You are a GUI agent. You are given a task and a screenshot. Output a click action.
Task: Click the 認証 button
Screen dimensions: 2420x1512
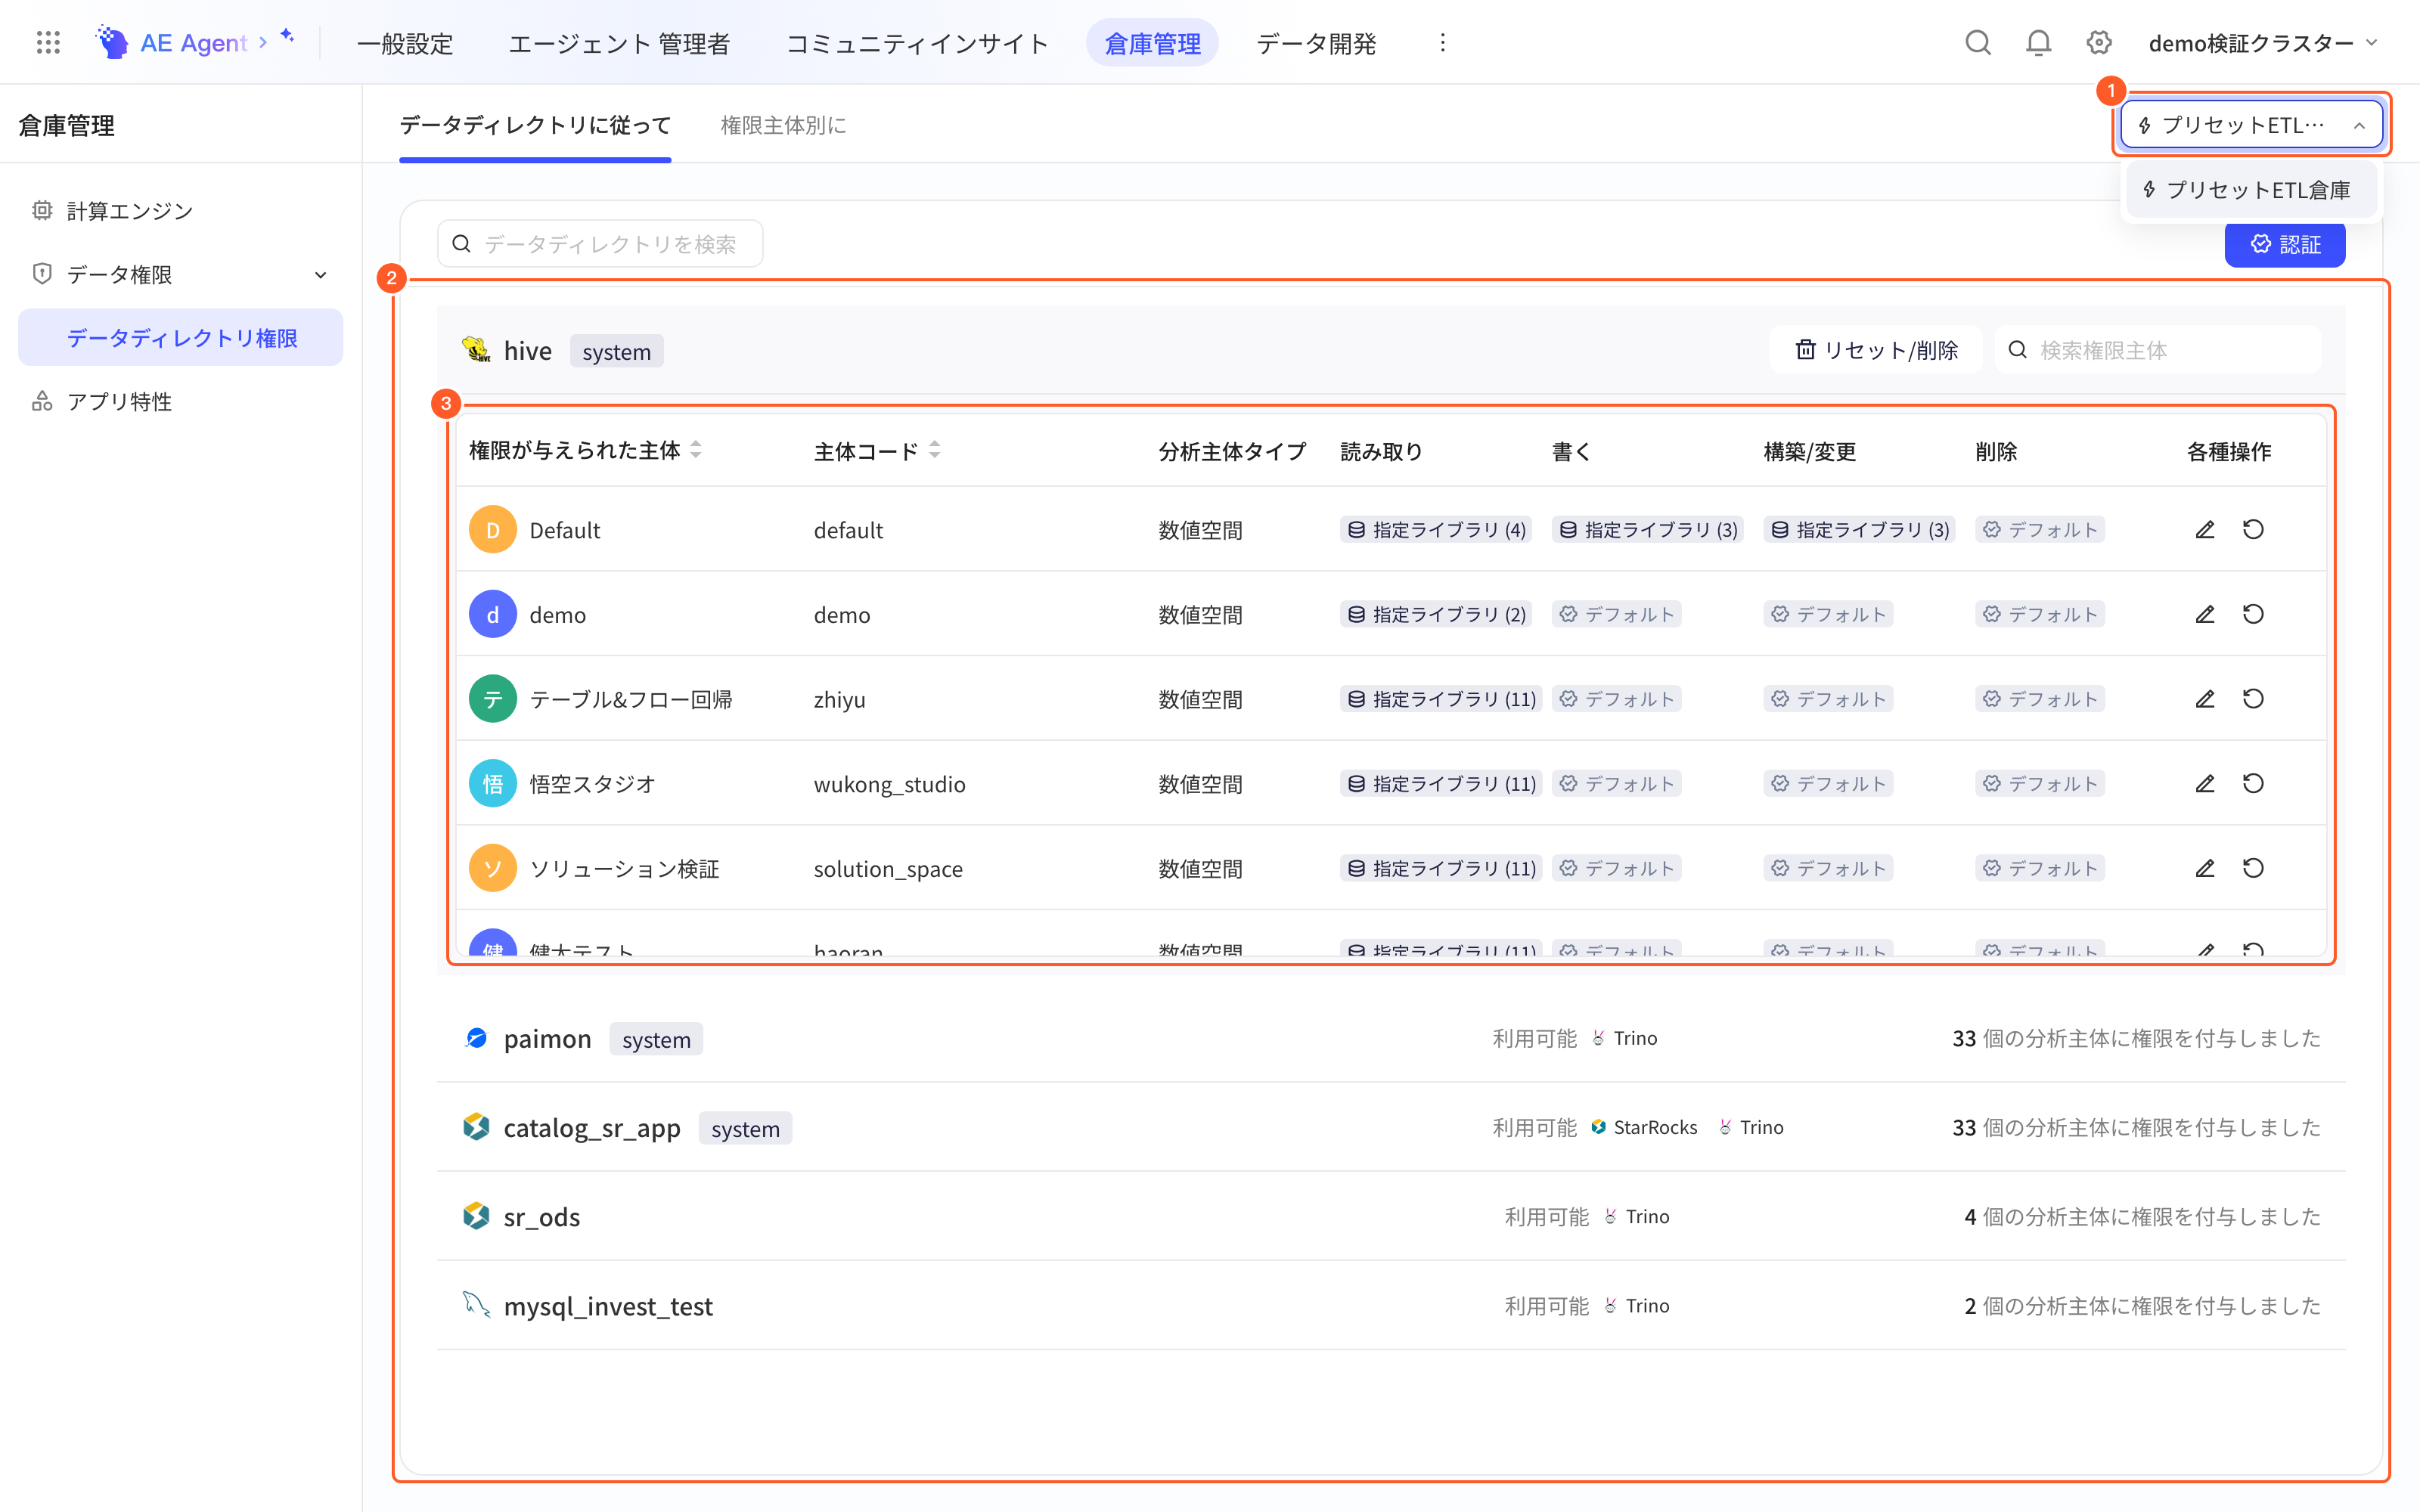click(x=2284, y=244)
